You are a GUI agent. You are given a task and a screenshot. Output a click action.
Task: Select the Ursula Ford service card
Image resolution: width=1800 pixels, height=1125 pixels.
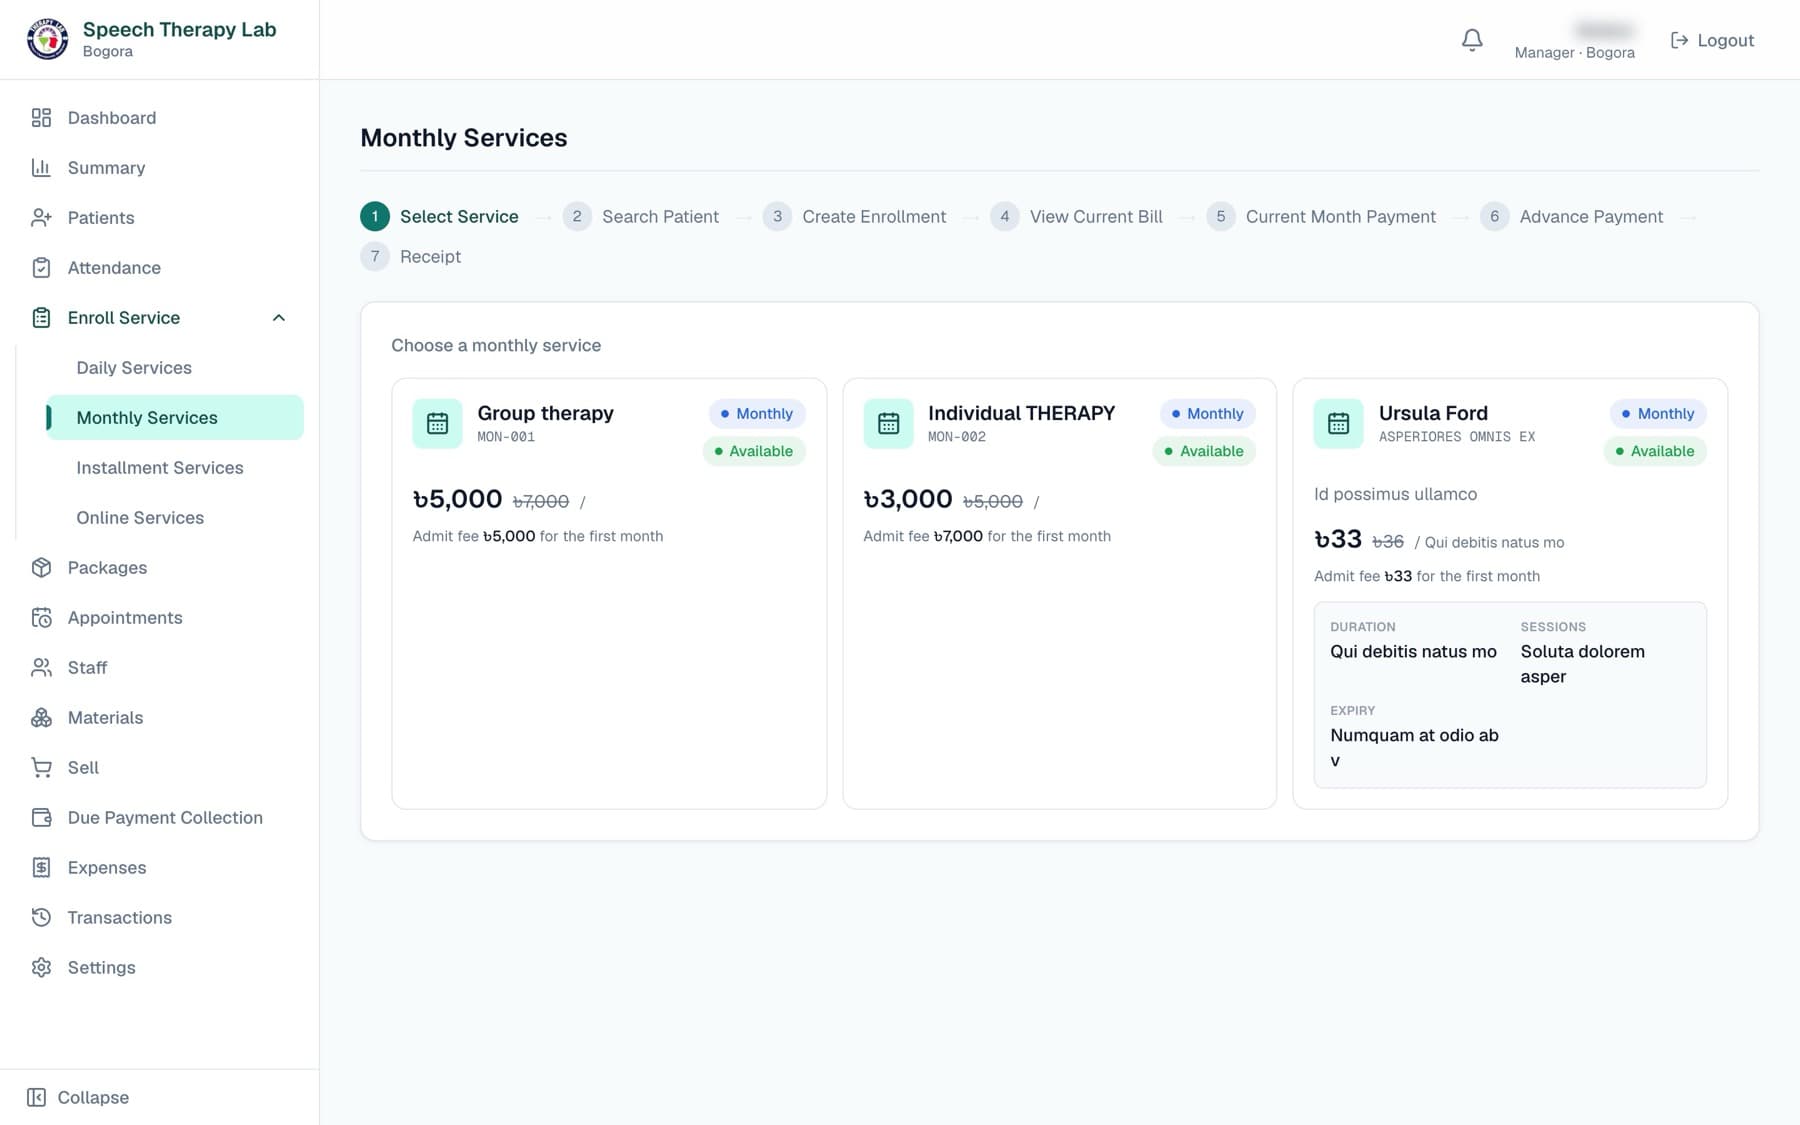[1510, 593]
